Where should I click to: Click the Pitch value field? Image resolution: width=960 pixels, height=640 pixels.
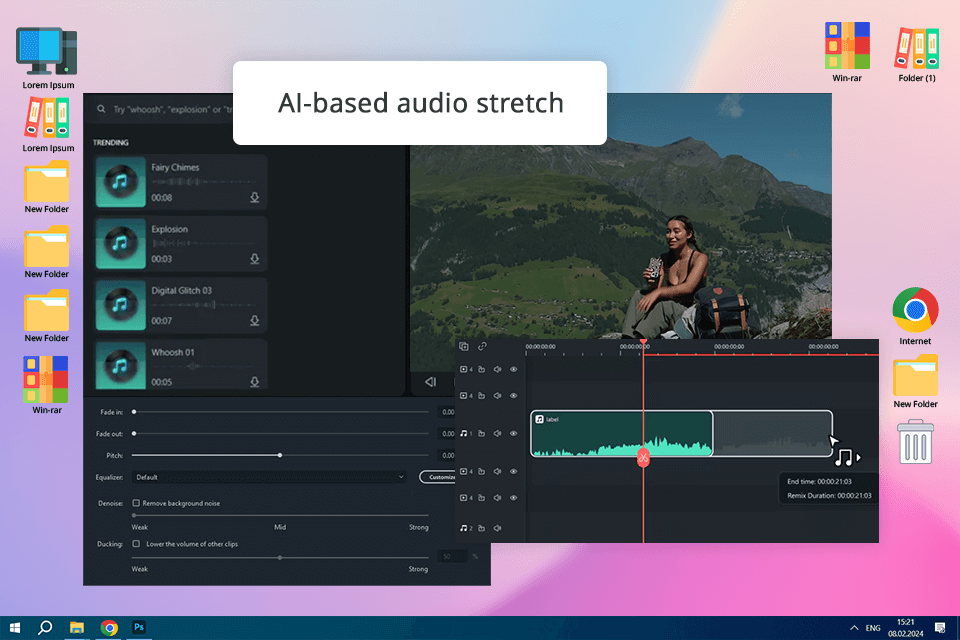click(448, 455)
